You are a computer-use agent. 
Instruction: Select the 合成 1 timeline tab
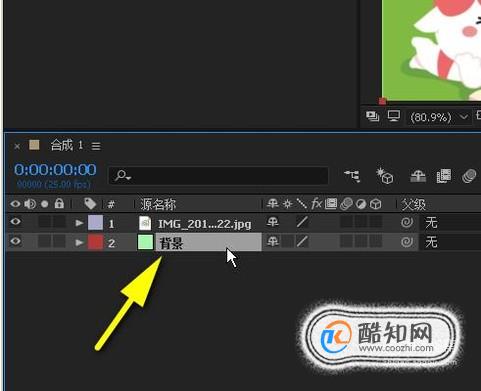[66, 145]
